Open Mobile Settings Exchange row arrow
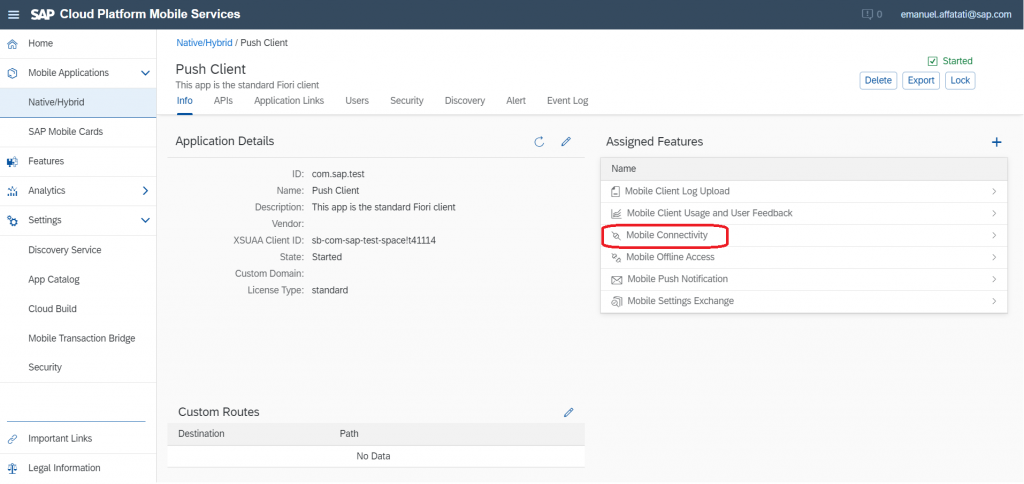1024x484 pixels. [995, 301]
